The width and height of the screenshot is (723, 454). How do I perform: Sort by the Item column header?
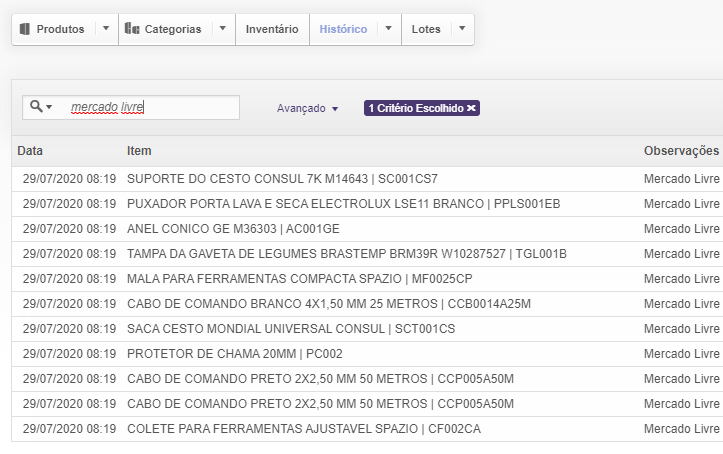coord(139,151)
